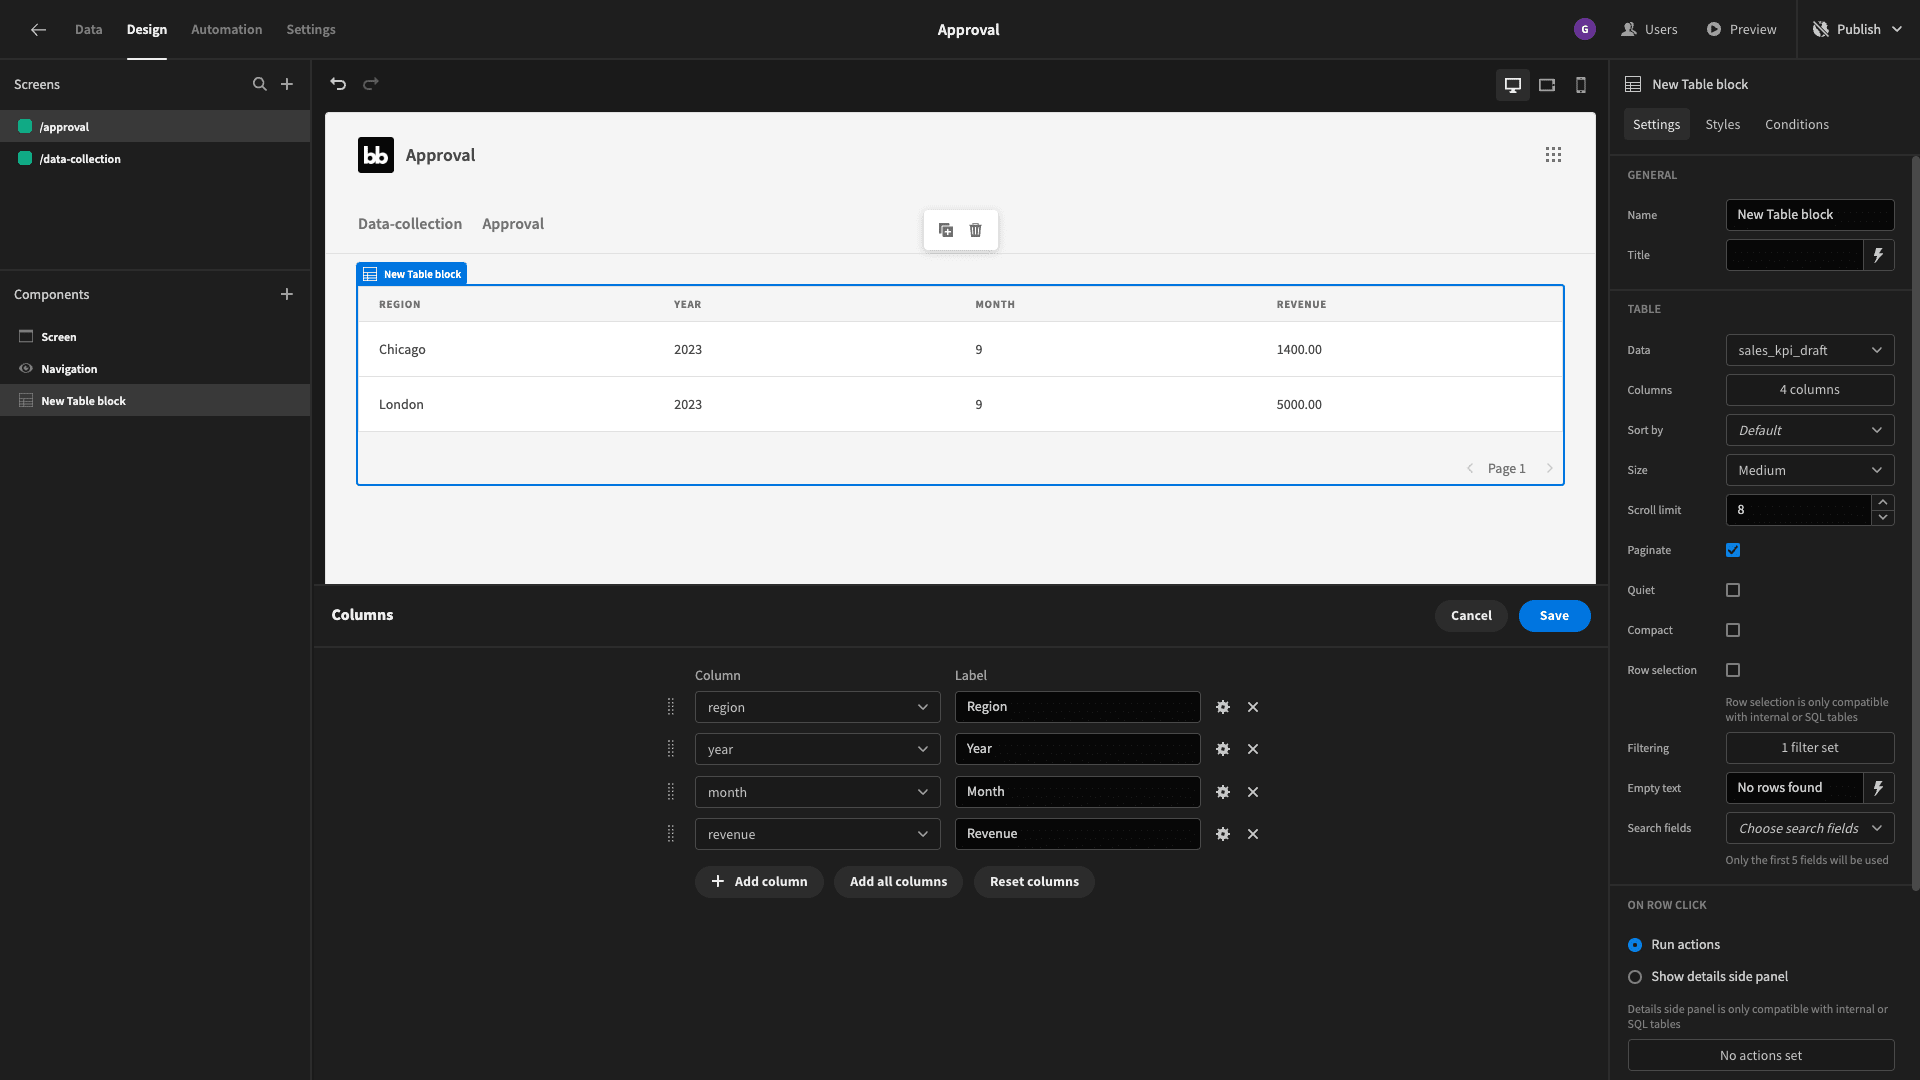Open the Data source dropdown sales_kpi_draft

1810,350
